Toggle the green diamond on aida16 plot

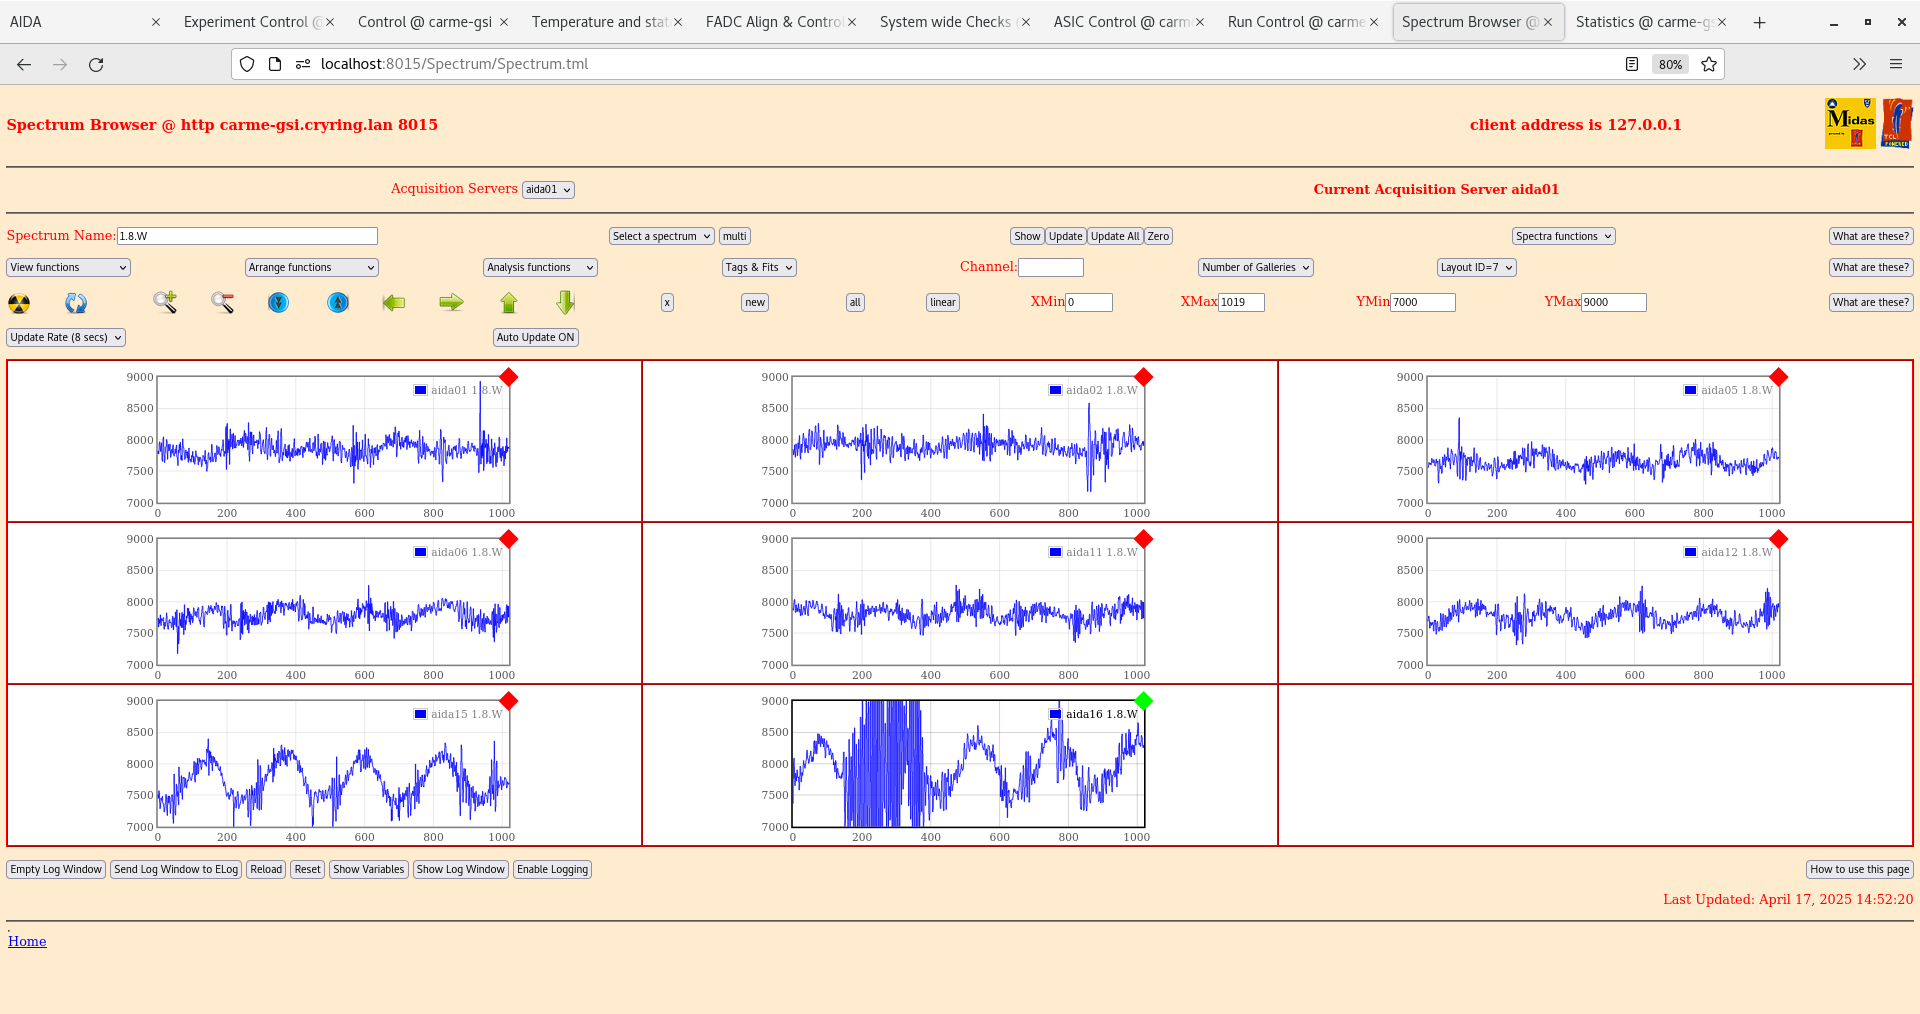1144,701
